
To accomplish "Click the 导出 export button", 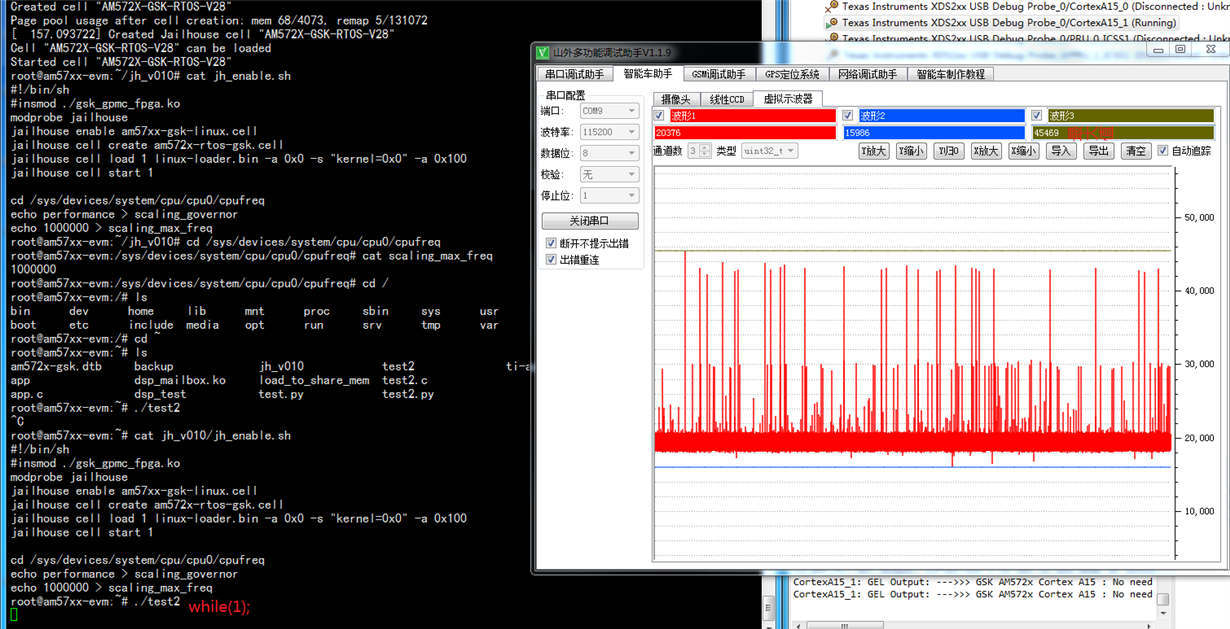I will (1099, 151).
